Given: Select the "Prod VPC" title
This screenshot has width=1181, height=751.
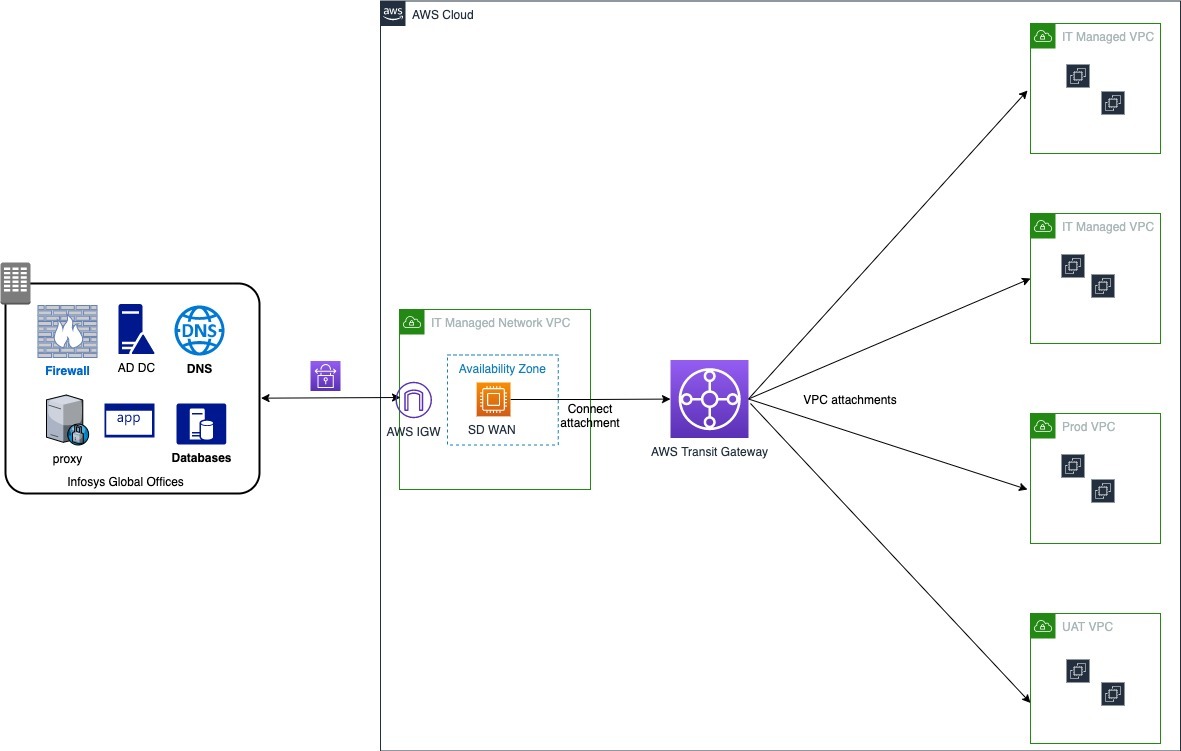Looking at the screenshot, I should click(x=1088, y=426).
